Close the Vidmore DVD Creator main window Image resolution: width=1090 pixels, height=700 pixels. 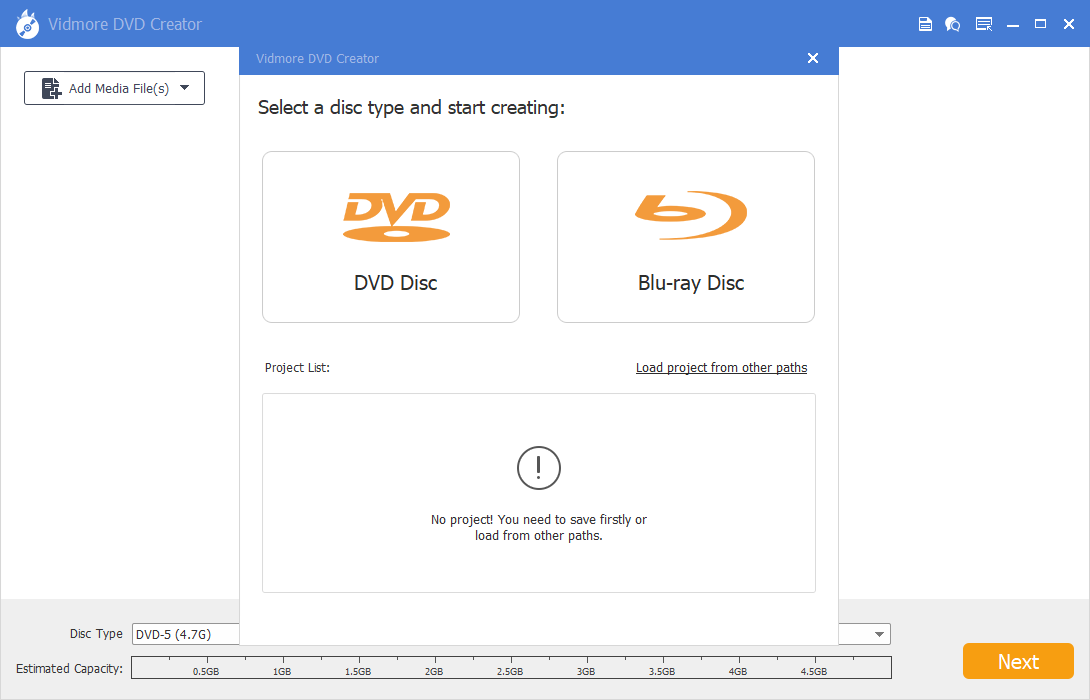[x=1069, y=24]
